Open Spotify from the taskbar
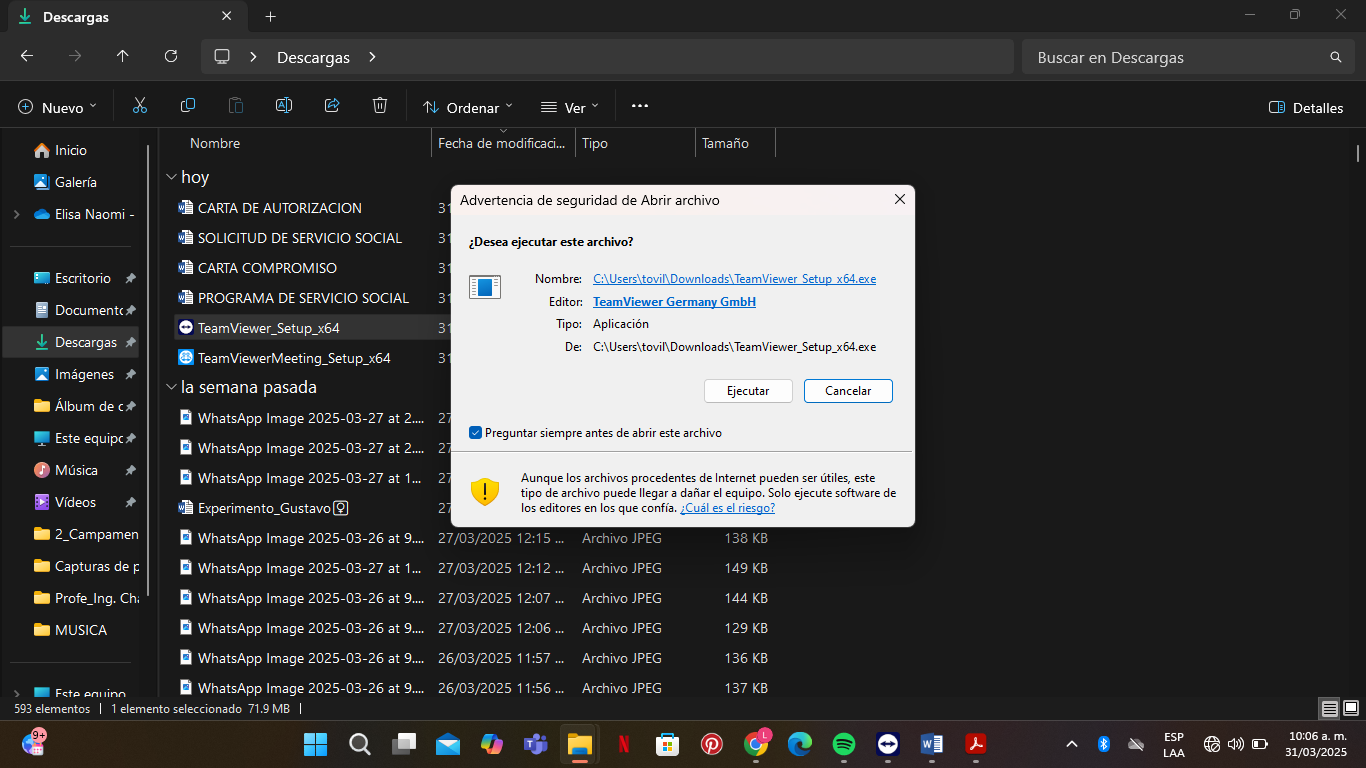The image size is (1366, 768). coord(844,744)
